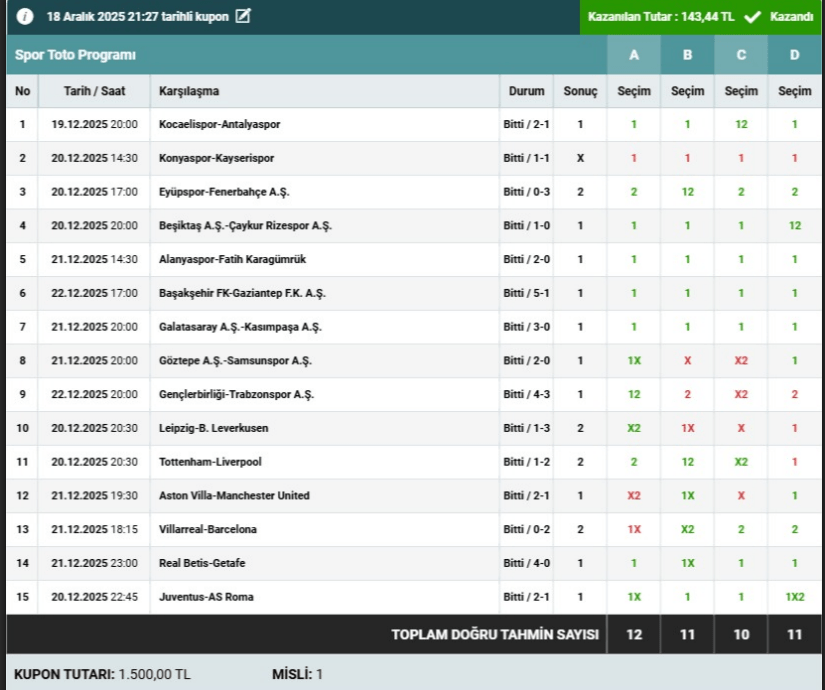Click the Tarih / Saat column header
The width and height of the screenshot is (825, 690).
point(94,91)
